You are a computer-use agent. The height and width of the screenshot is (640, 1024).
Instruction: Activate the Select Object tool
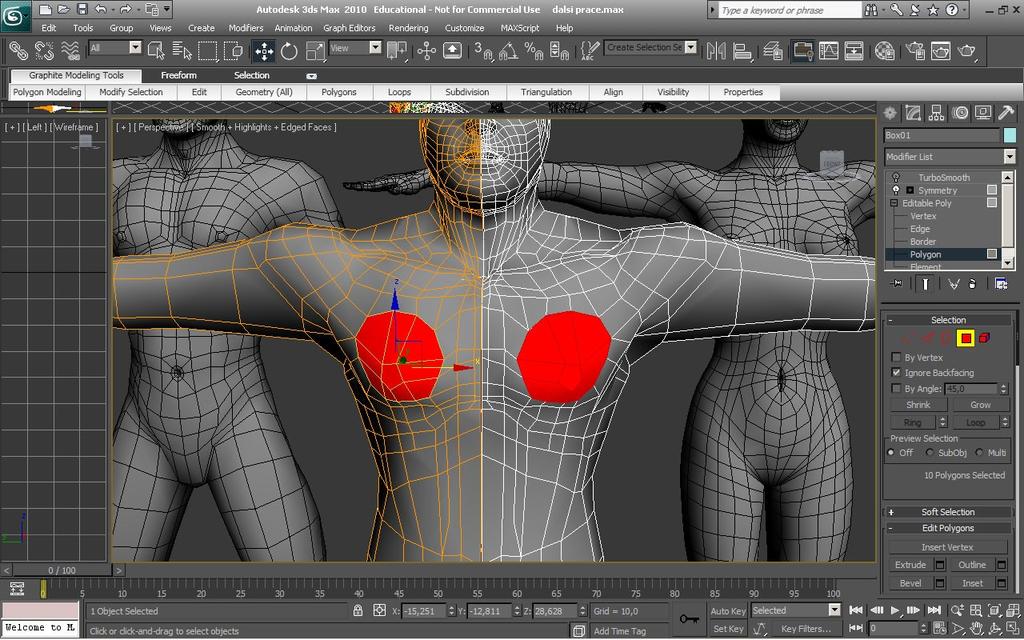pyautogui.click(x=156, y=51)
